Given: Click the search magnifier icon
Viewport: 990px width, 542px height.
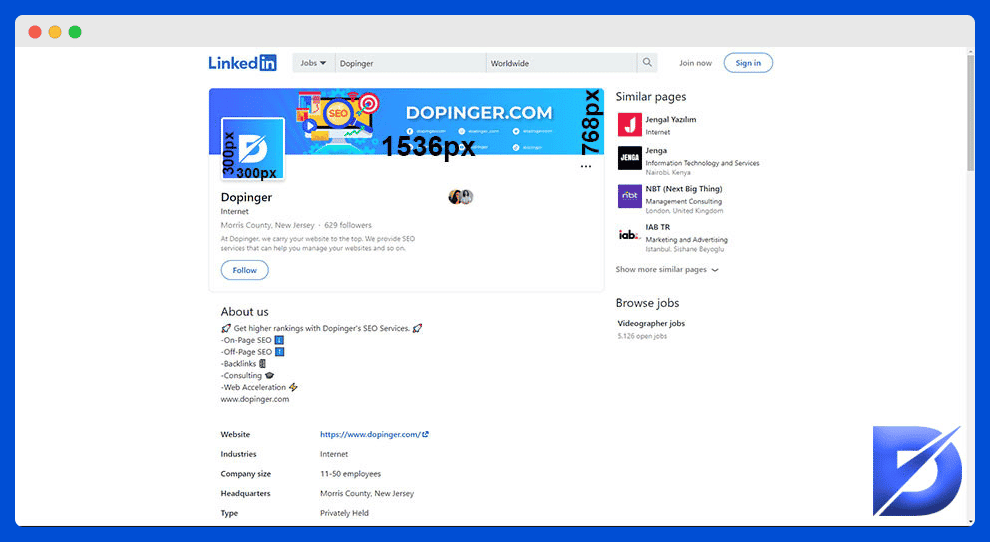Looking at the screenshot, I should coord(647,63).
